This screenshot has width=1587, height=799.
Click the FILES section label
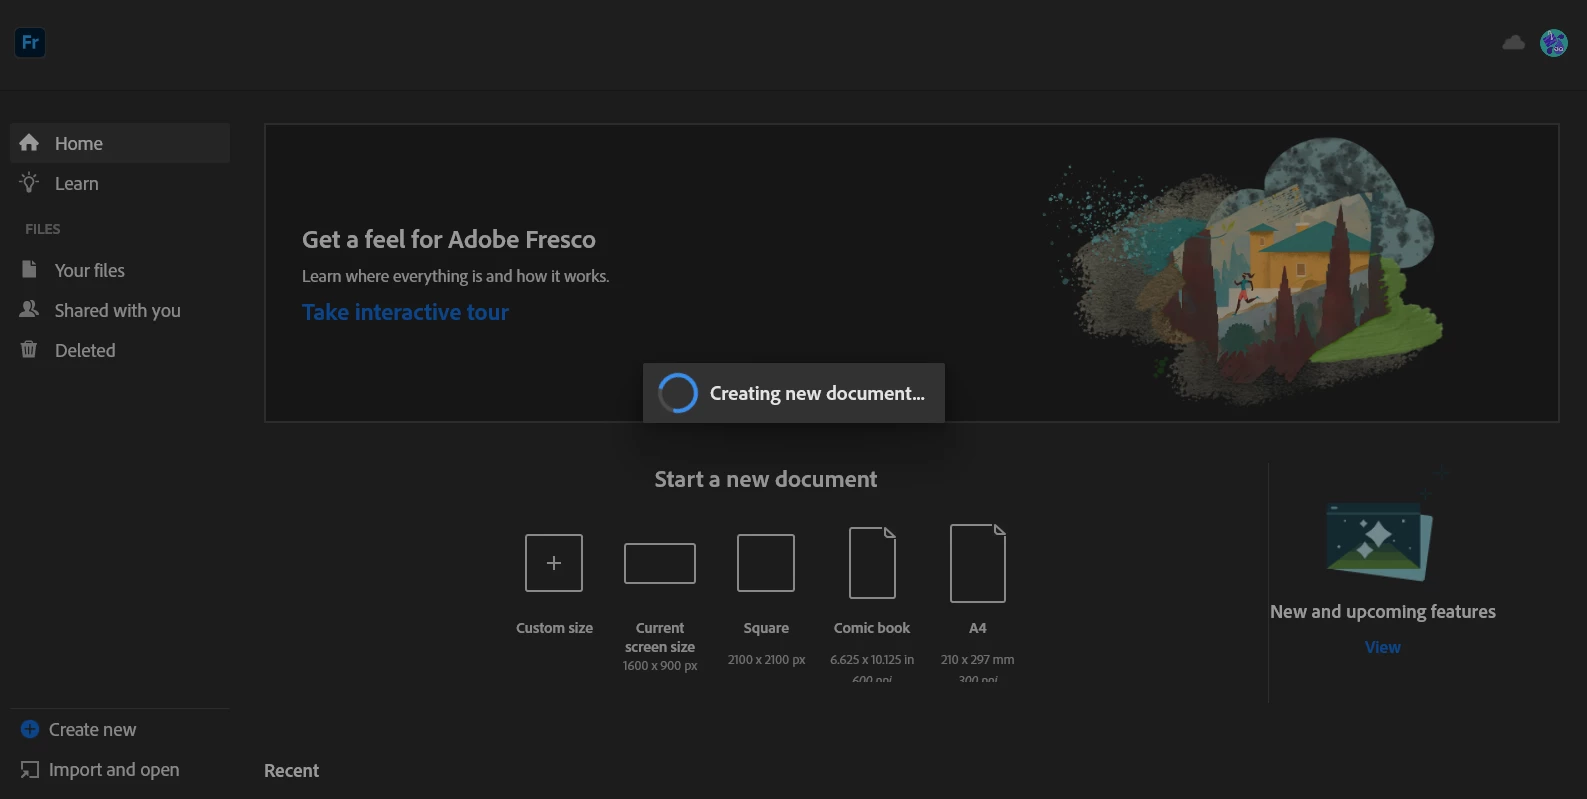[x=43, y=229]
